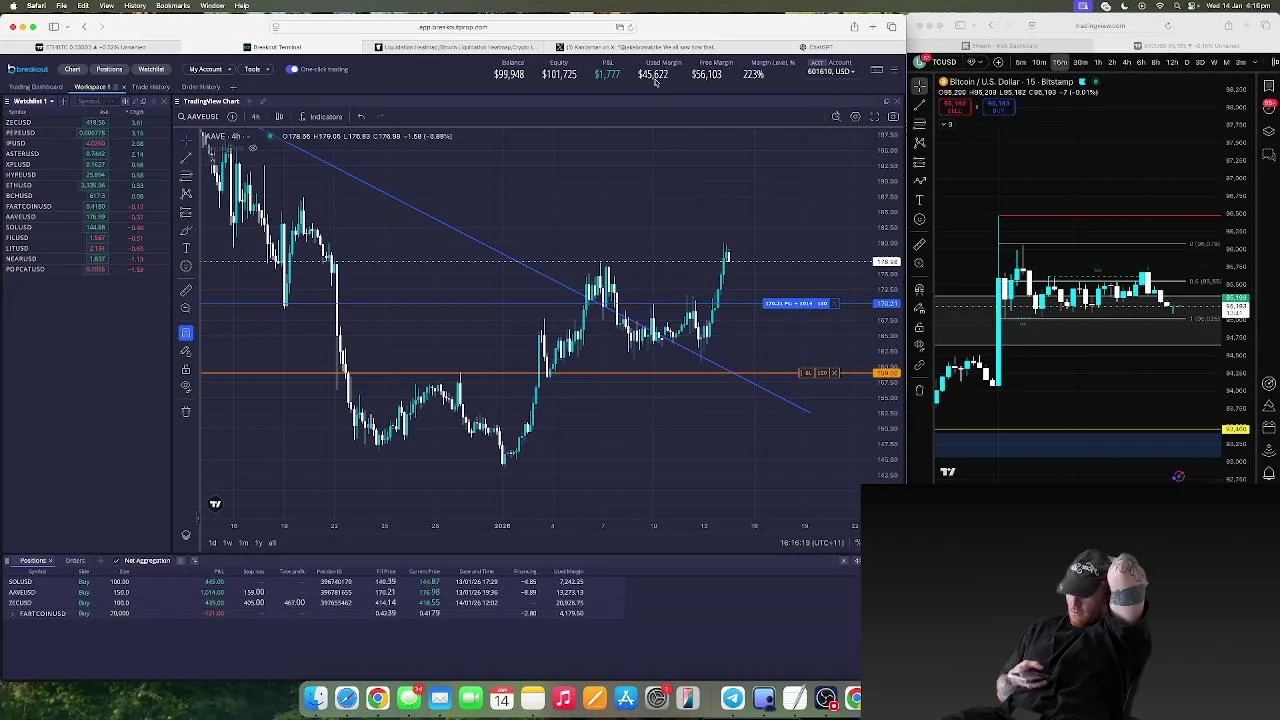Select the brush tool in AAVE chart
The width and height of the screenshot is (1280, 720).
(x=186, y=230)
